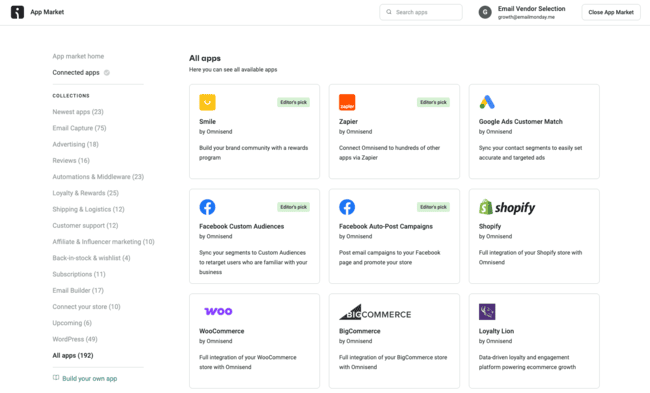The height and width of the screenshot is (393, 650).
Task: Open Customer support (12) collection
Action: [85, 226]
